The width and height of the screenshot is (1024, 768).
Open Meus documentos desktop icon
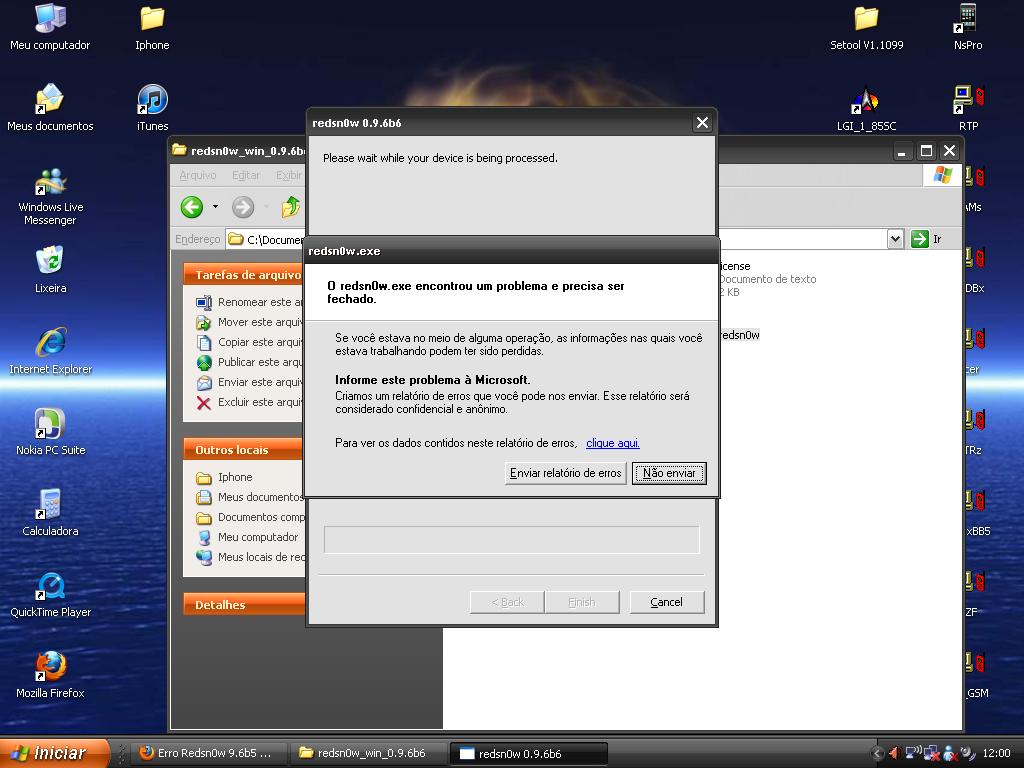pyautogui.click(x=50, y=108)
